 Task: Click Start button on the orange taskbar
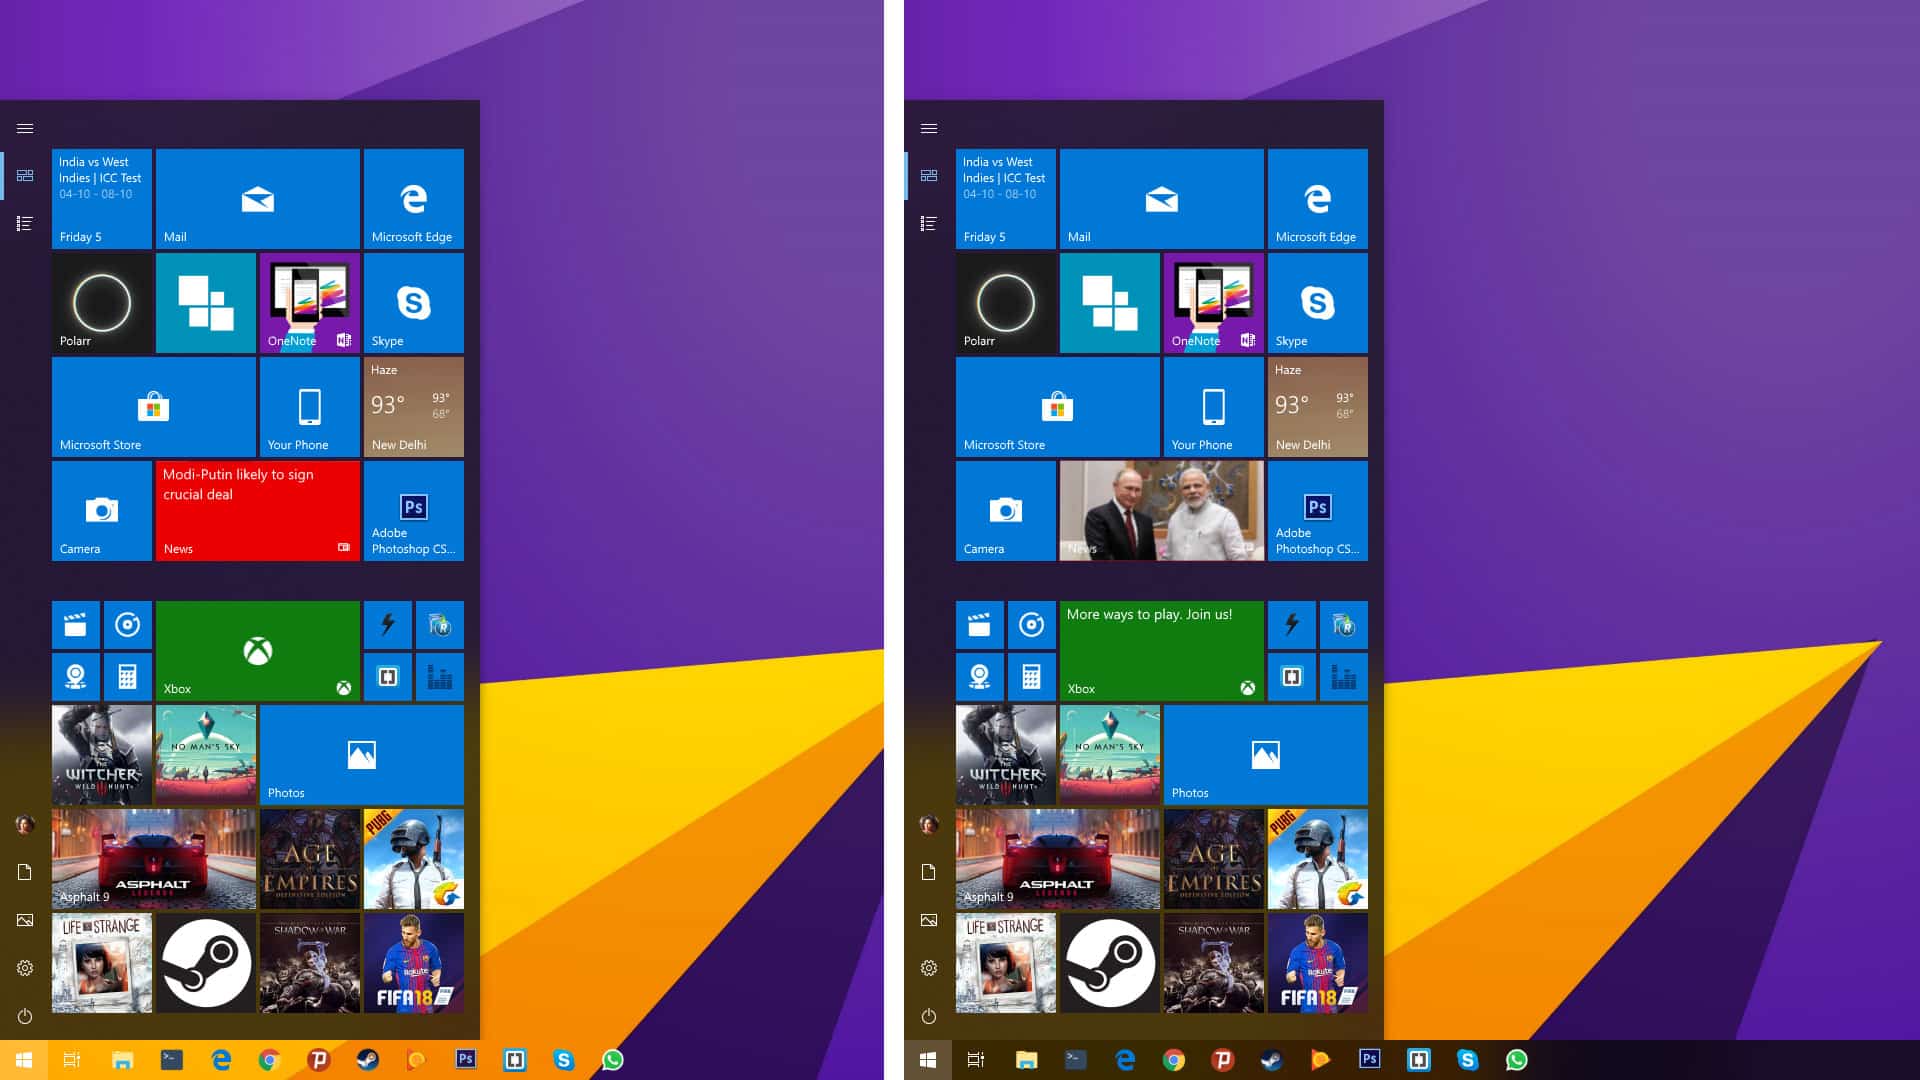pos(24,1060)
